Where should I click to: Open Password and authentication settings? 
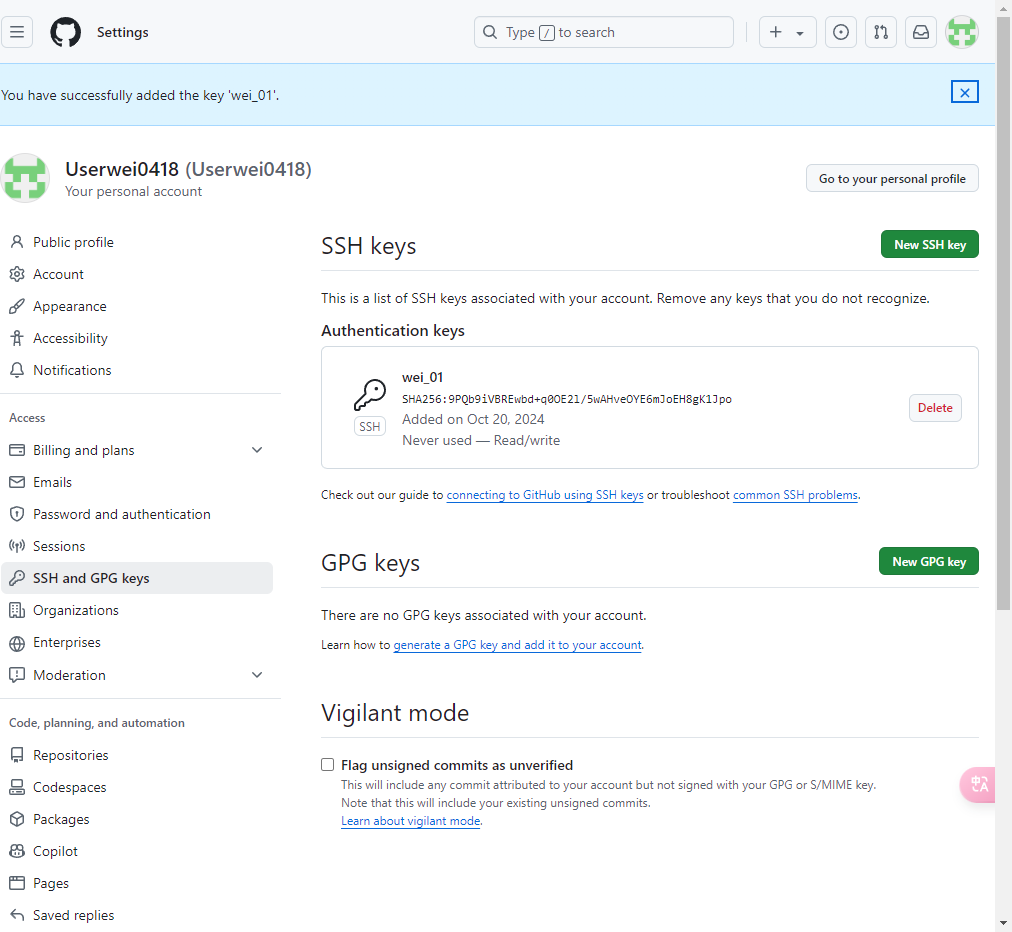(136, 514)
